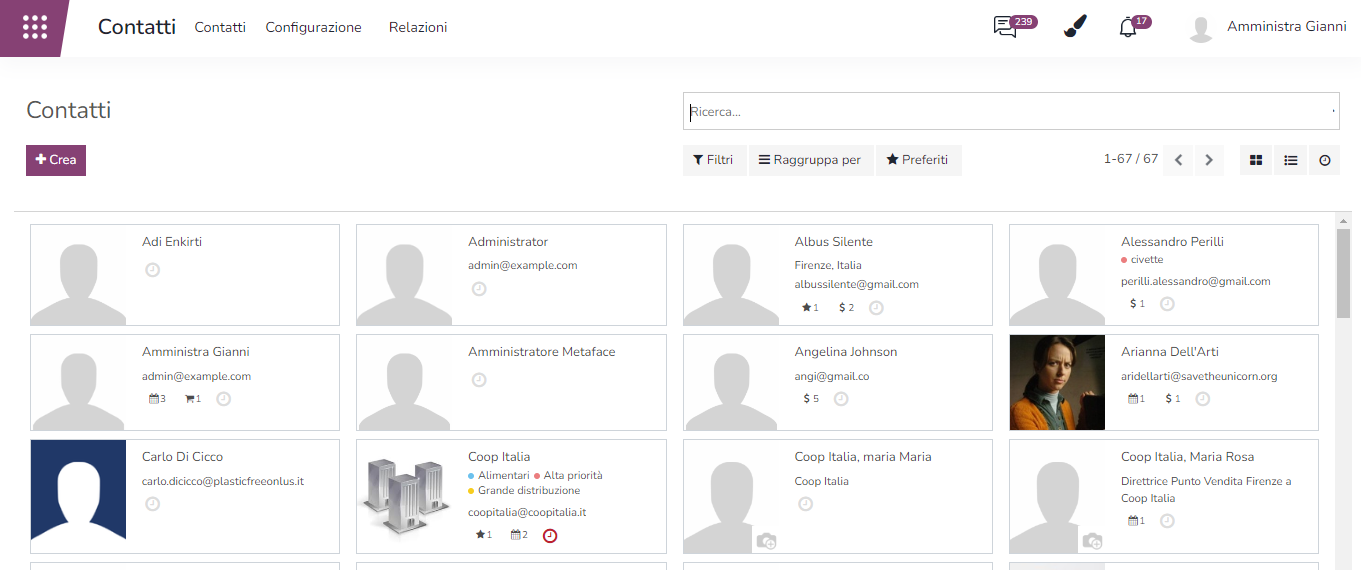Open the notifications bell icon

[x=1128, y=27]
